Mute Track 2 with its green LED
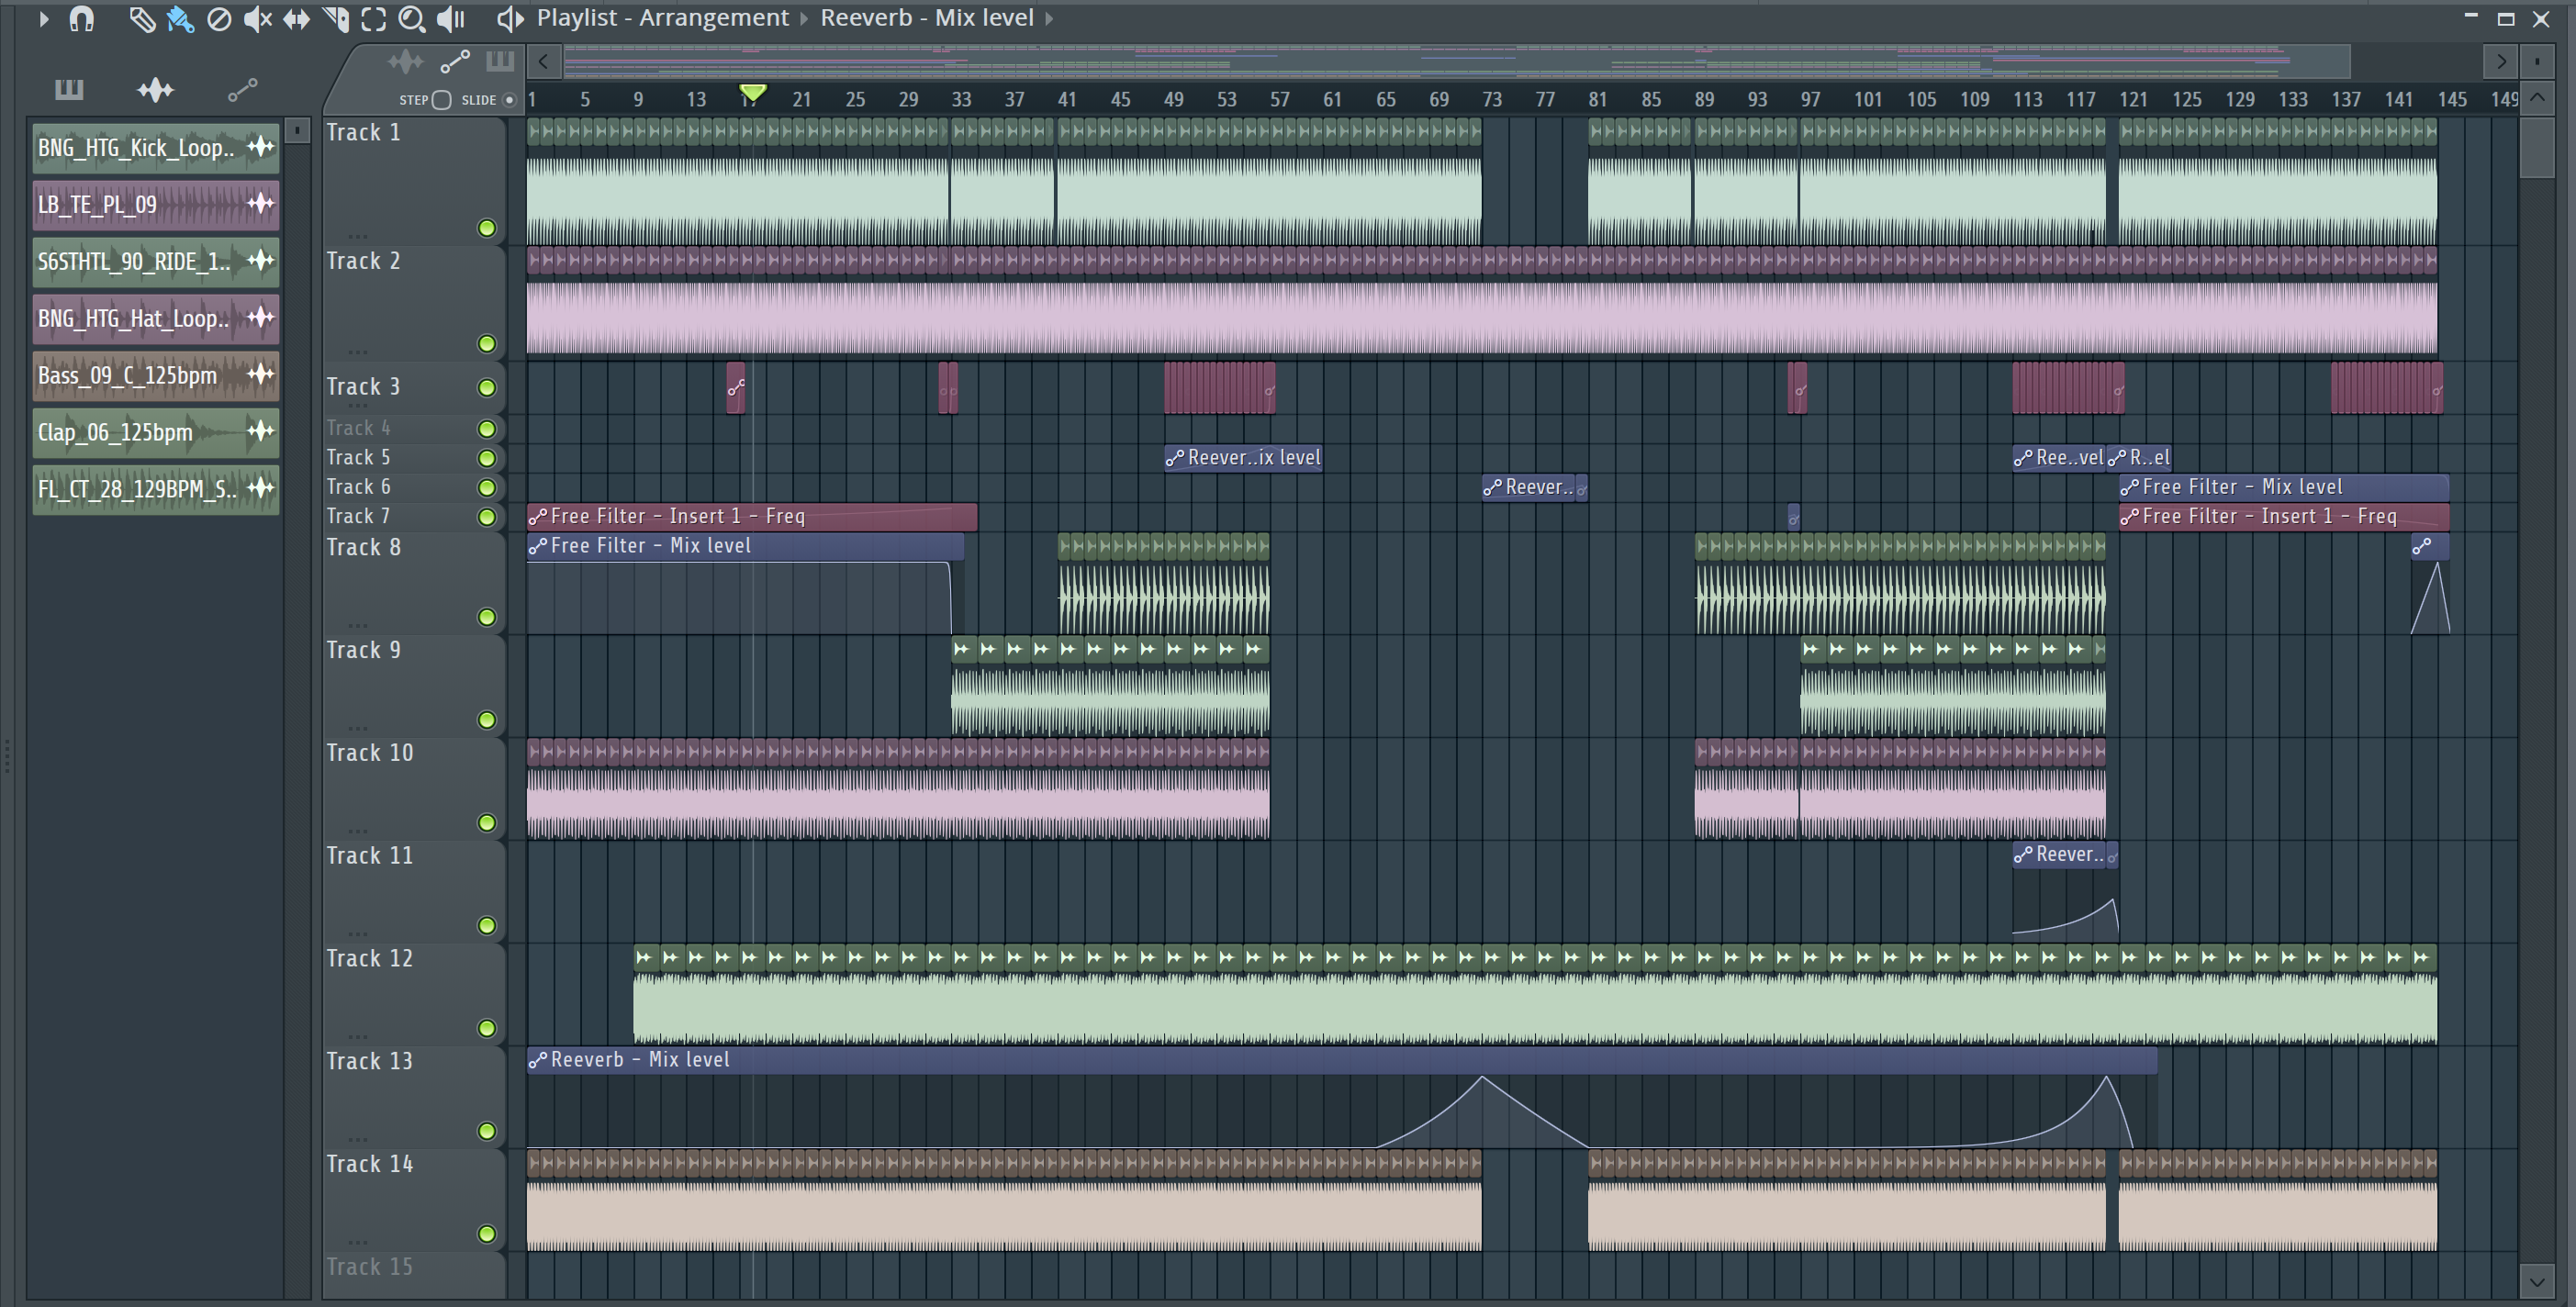 pos(487,344)
